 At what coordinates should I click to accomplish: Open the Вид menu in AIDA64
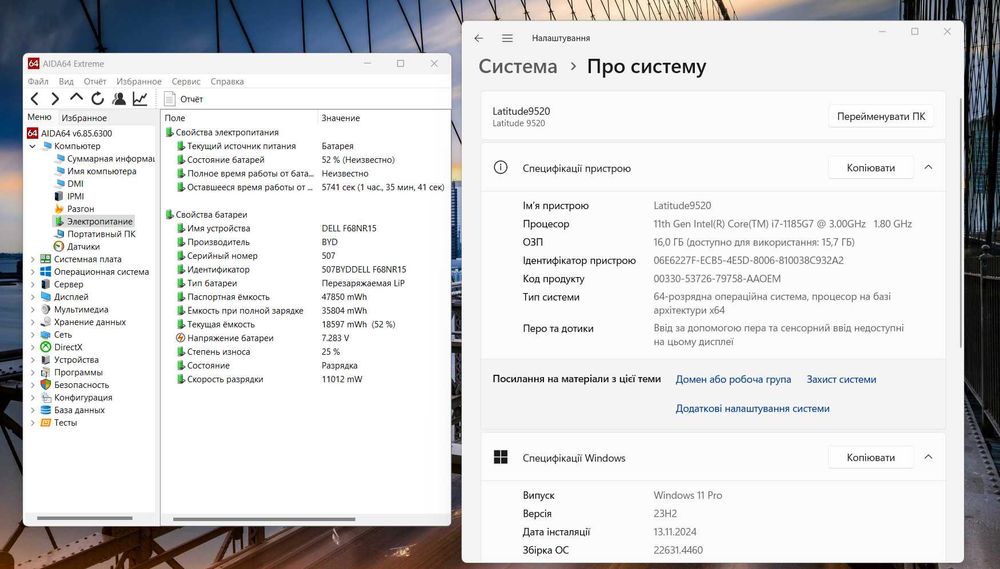point(66,82)
